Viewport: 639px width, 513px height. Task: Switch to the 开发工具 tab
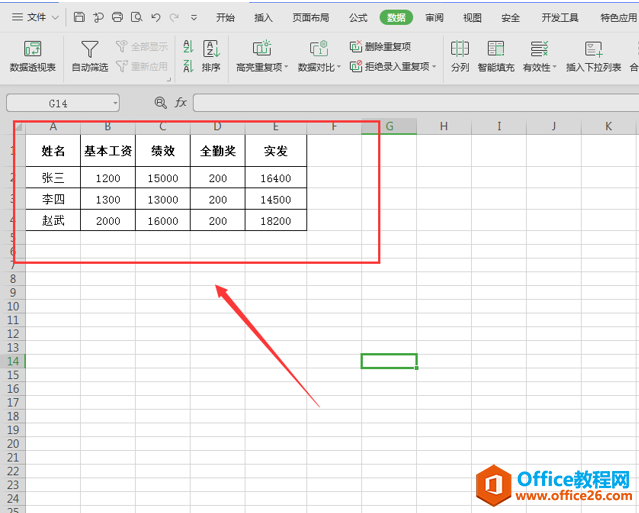pos(560,18)
